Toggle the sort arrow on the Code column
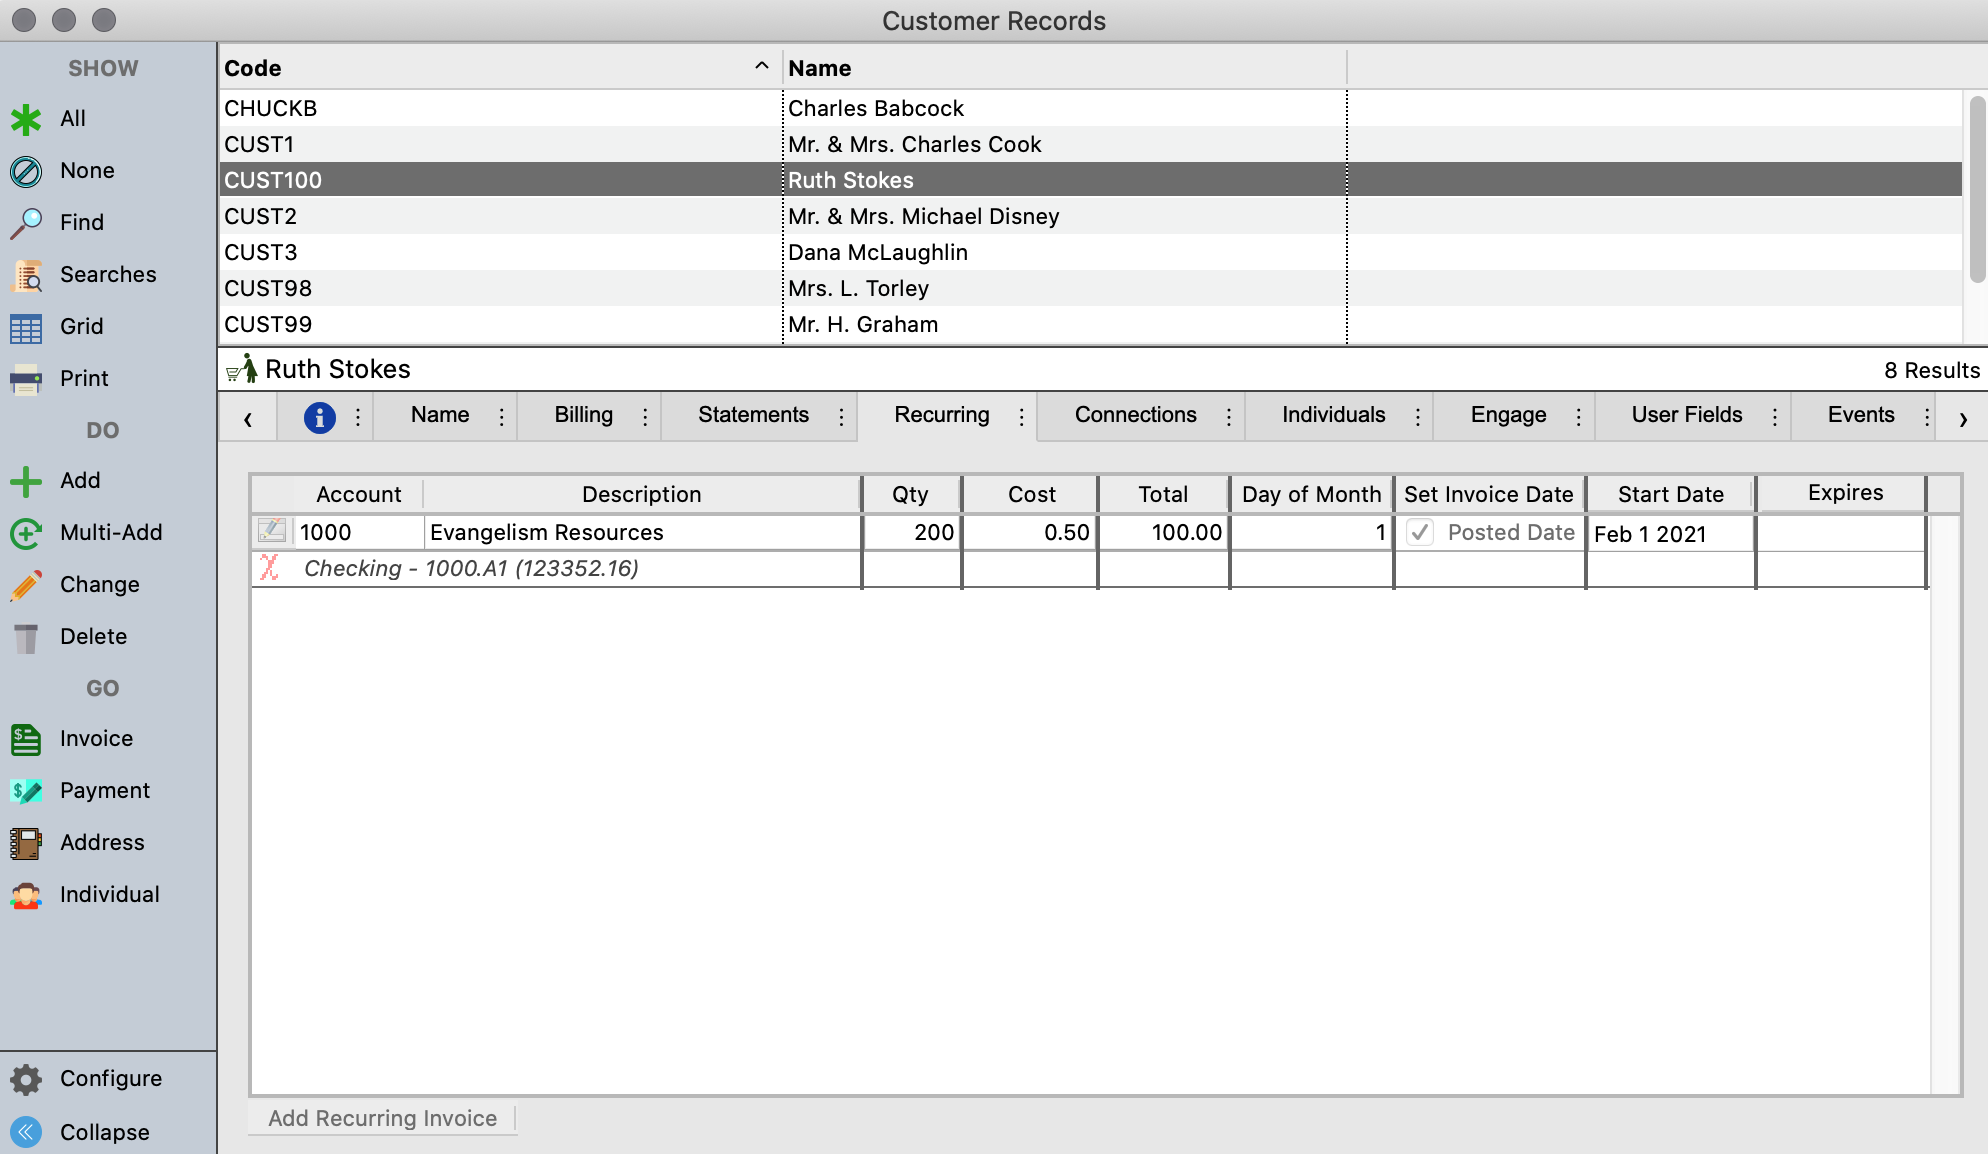 [761, 66]
